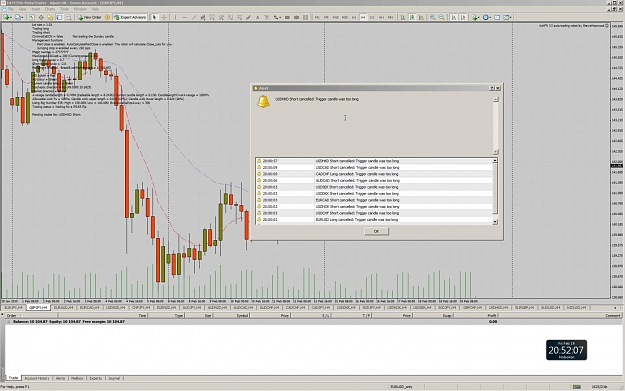Show the Data Window icon
Viewport: 625px width, 391px height.
(41, 17)
